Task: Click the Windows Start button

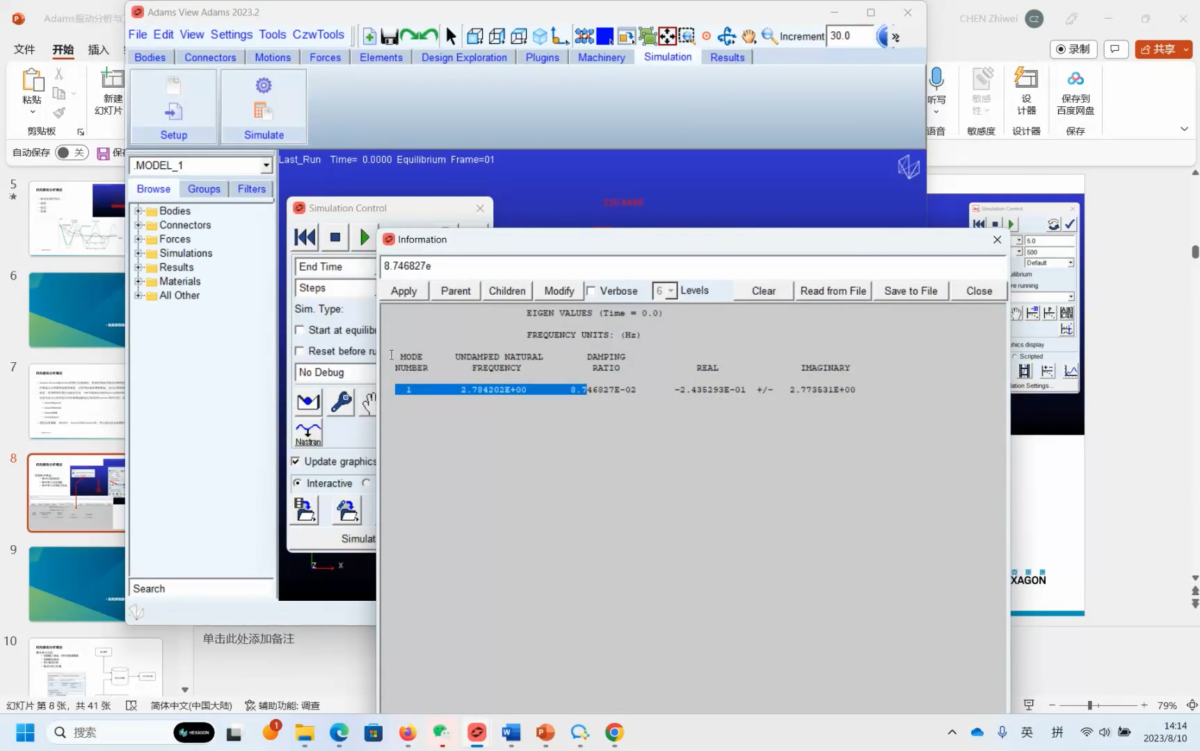Action: click(x=25, y=733)
